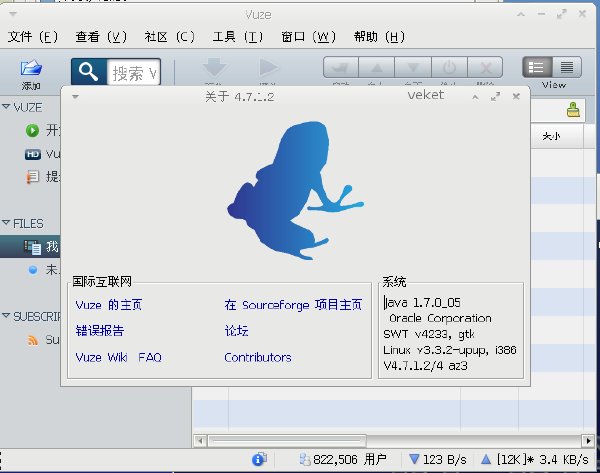Select the RSS subscriptions sidebar item
600x473 pixels.
click(x=33, y=340)
